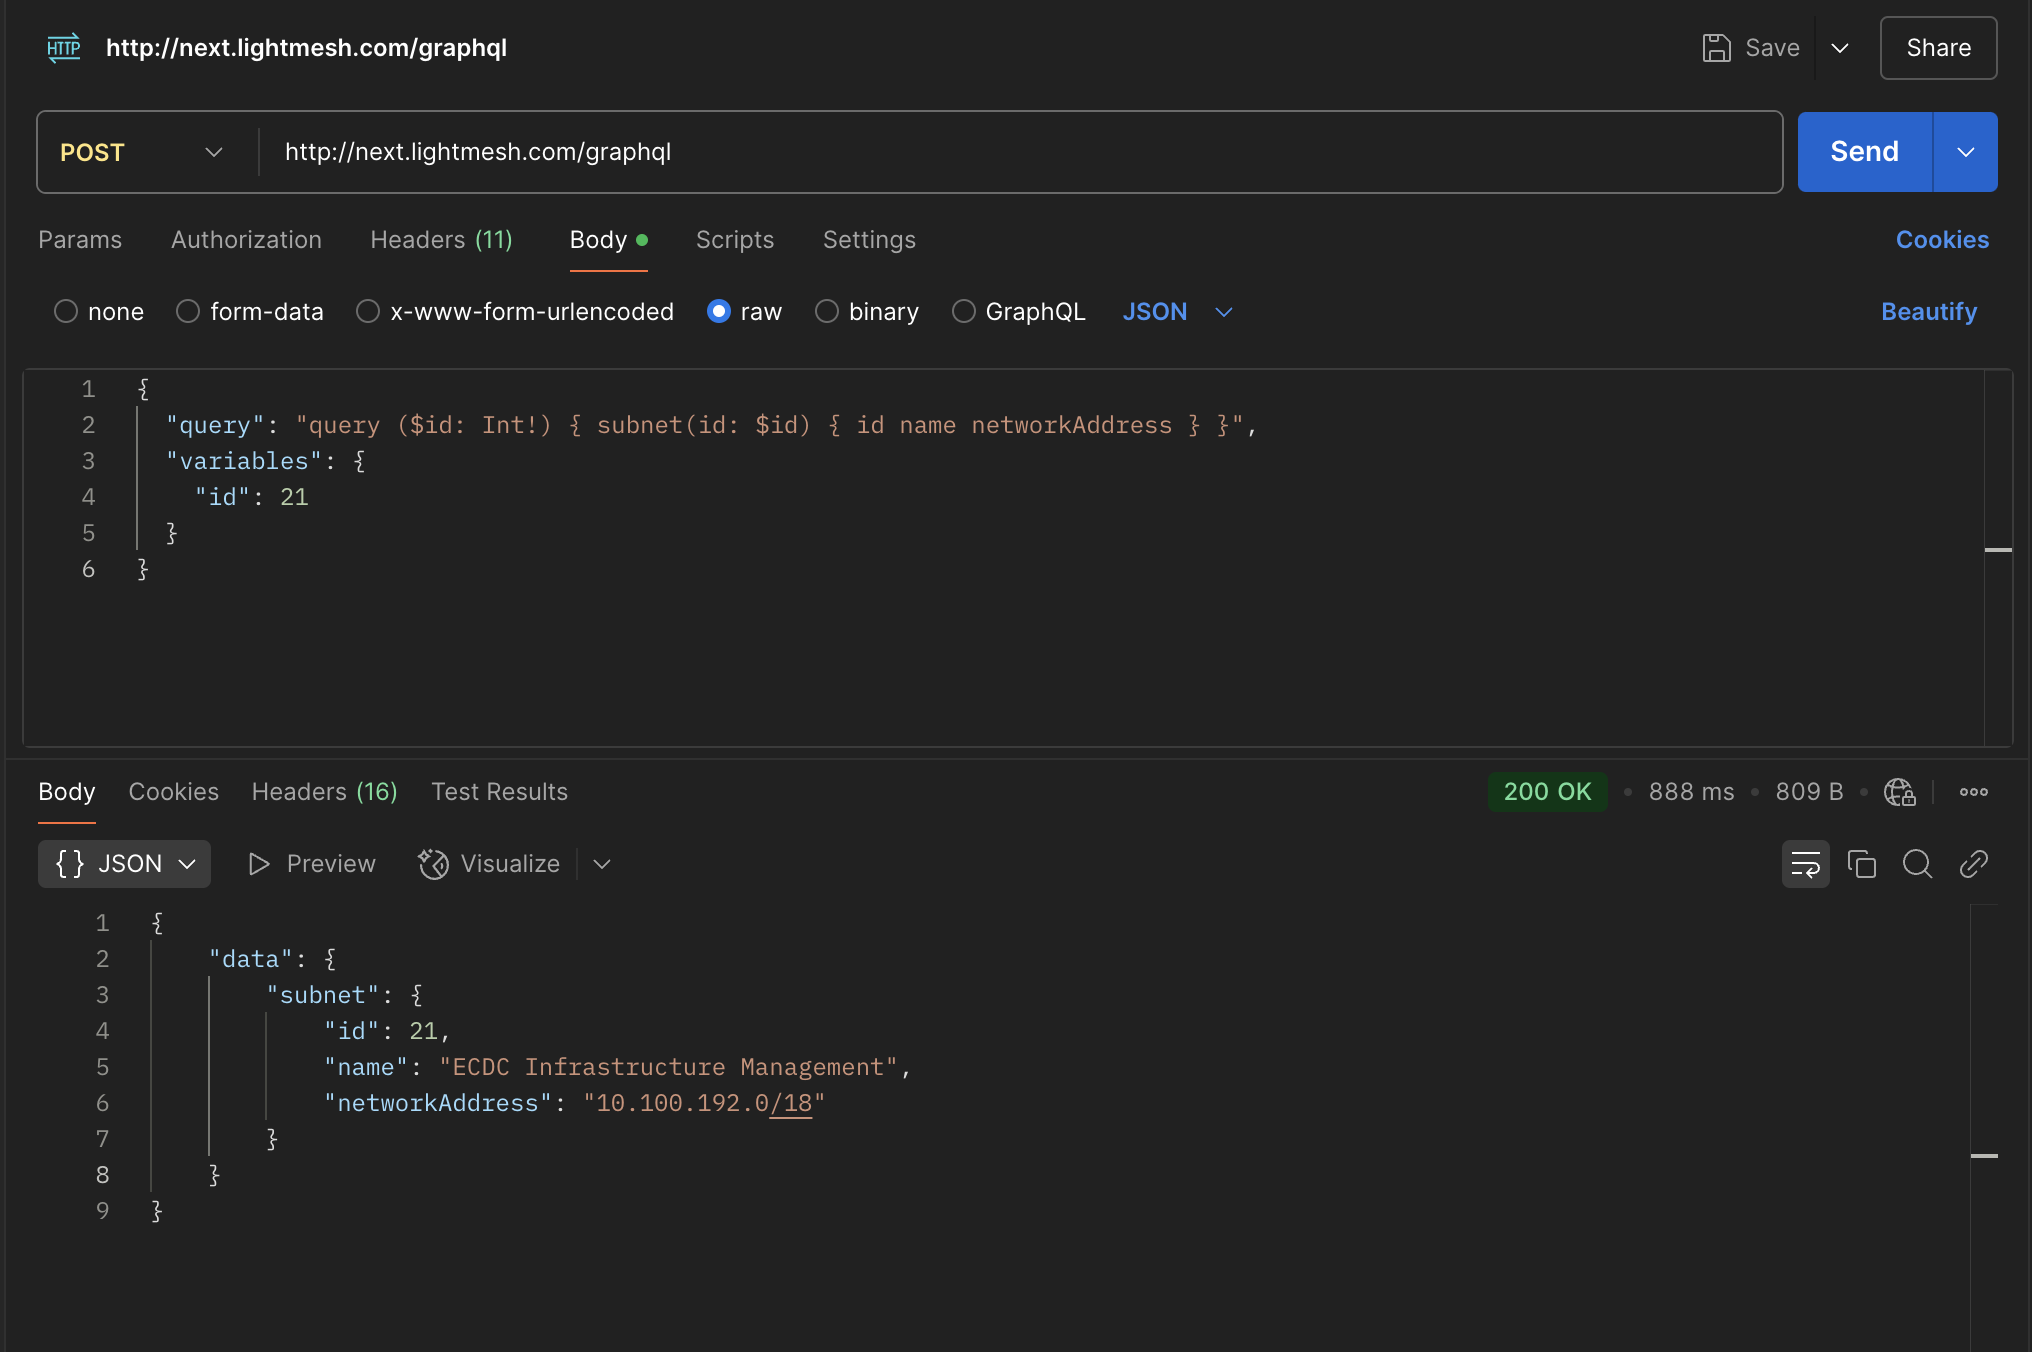The width and height of the screenshot is (2032, 1352).
Task: Click the response link chain icon
Action: click(x=1973, y=864)
